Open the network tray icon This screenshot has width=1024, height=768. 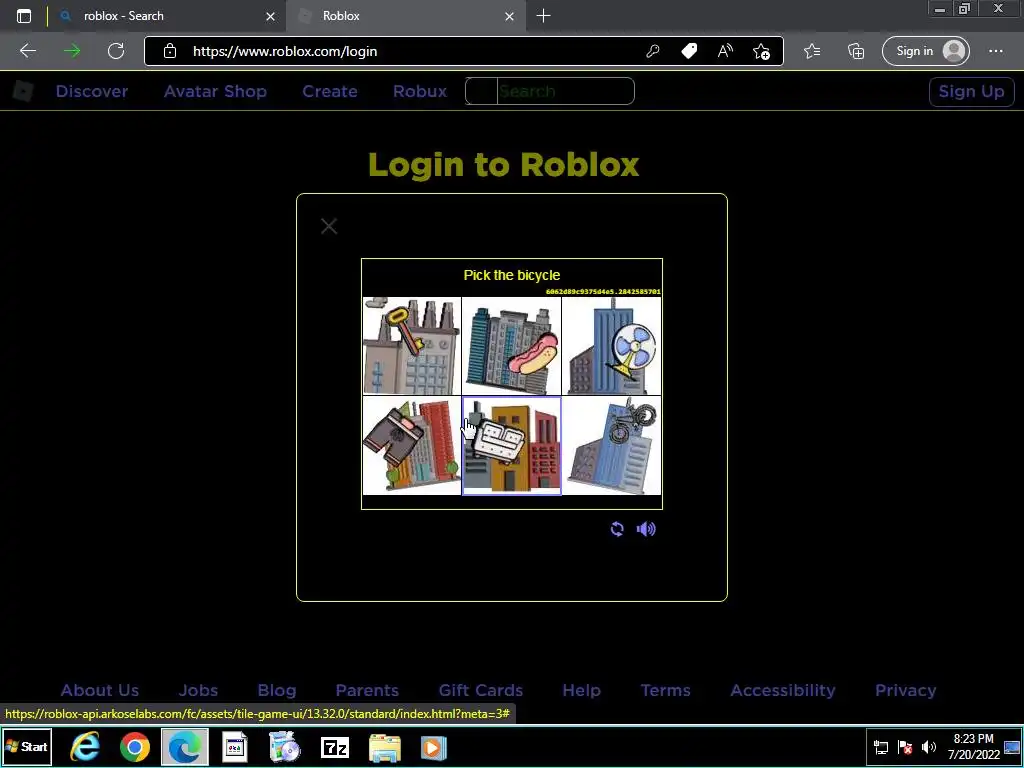tap(881, 747)
